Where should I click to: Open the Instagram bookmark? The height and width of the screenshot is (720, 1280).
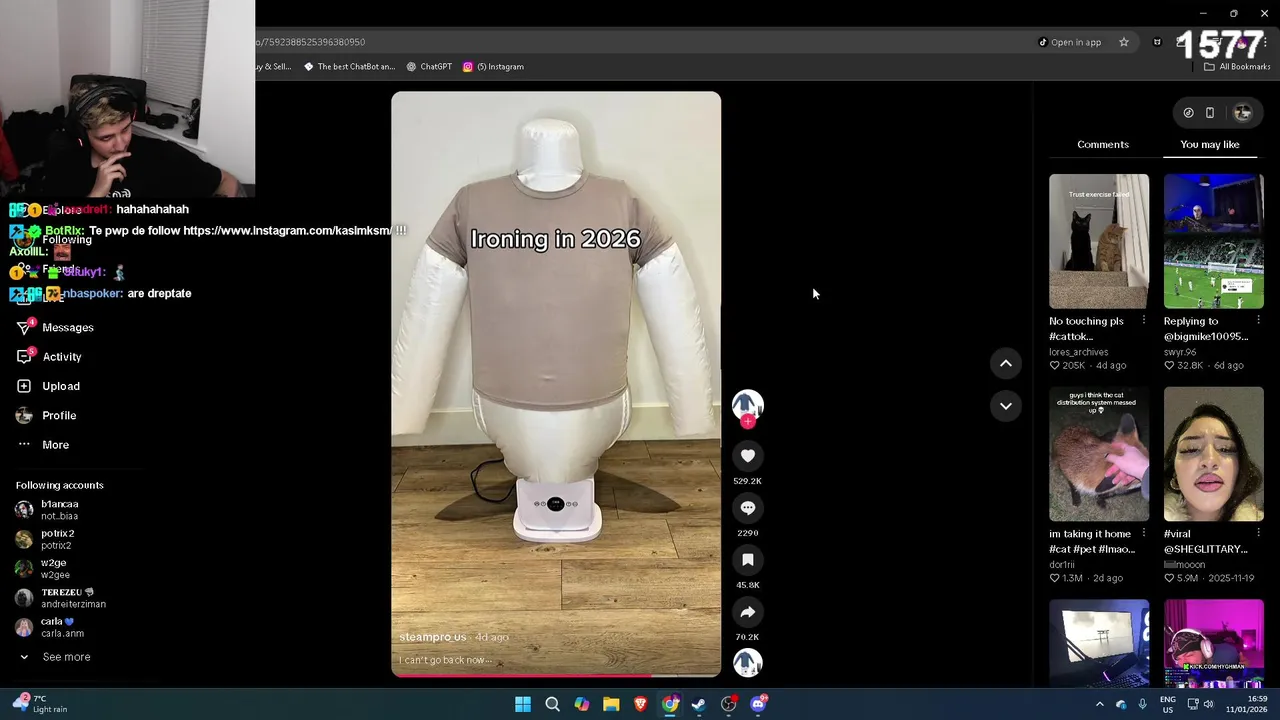[493, 67]
